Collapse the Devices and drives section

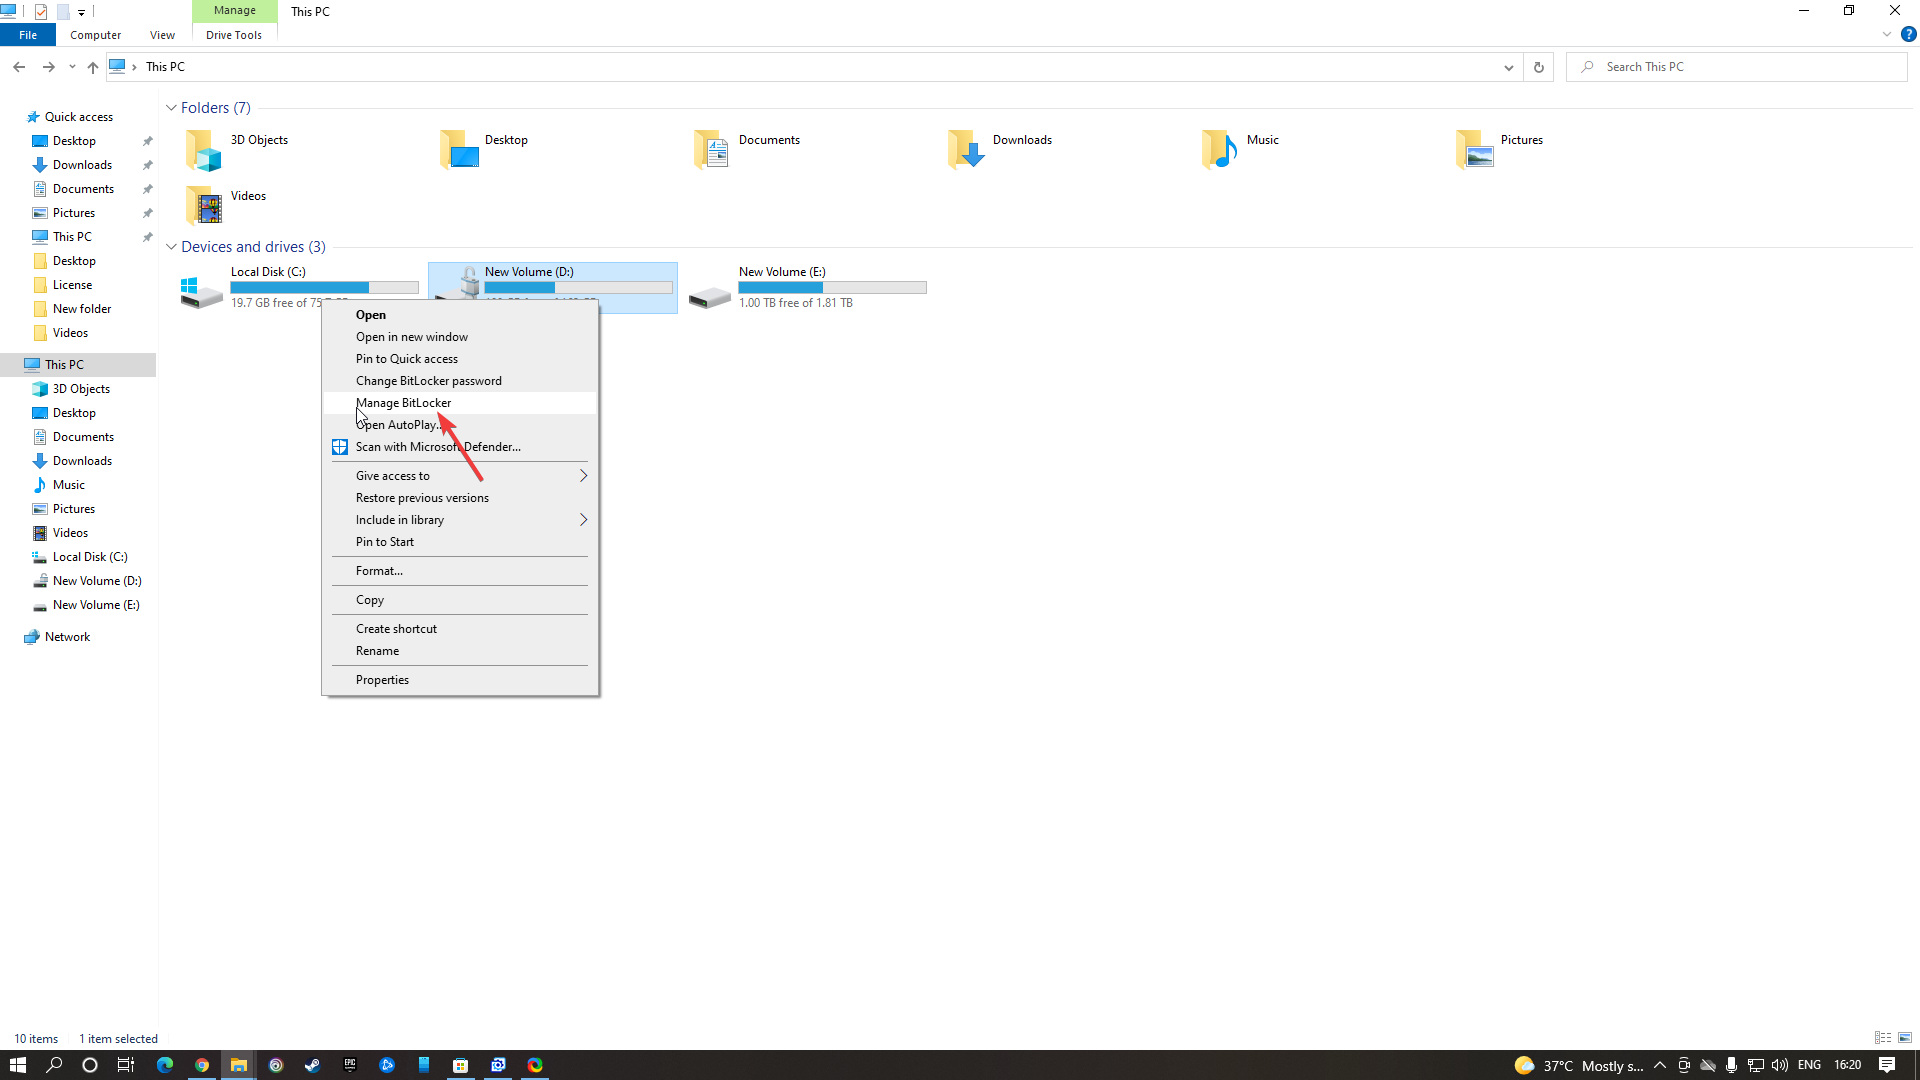[171, 246]
